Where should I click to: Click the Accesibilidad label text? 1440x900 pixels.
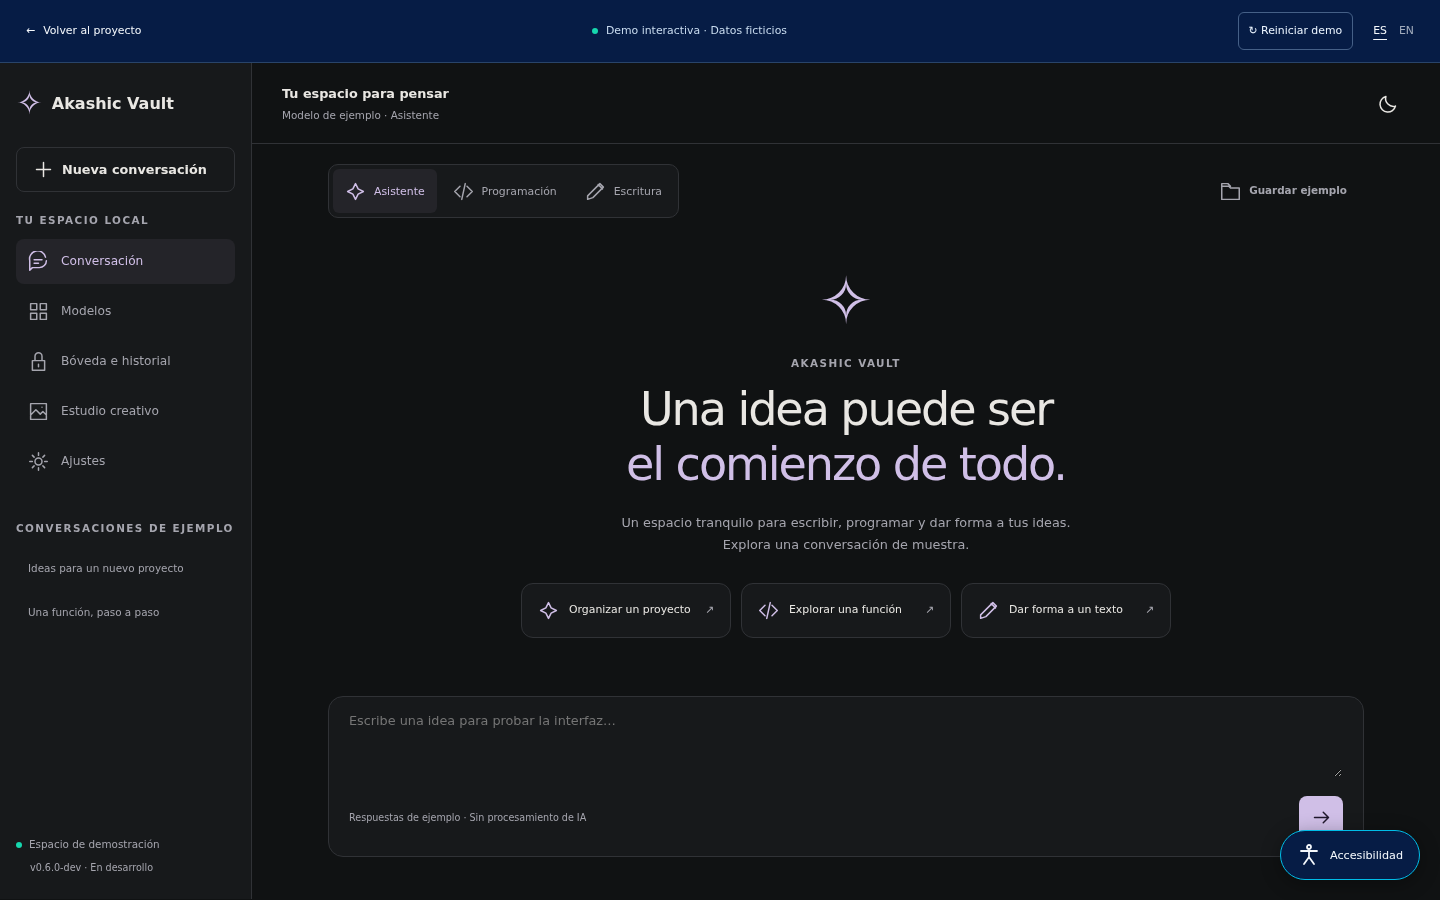click(x=1366, y=855)
